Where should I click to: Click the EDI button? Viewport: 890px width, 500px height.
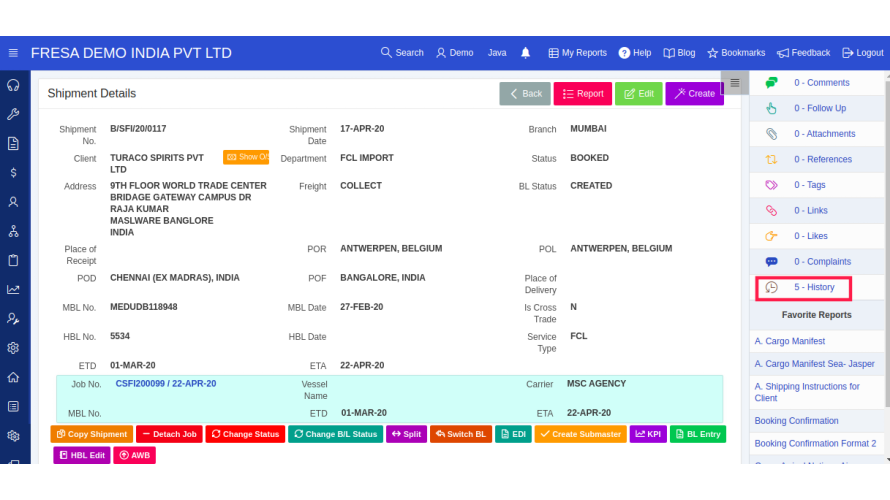[x=513, y=434]
